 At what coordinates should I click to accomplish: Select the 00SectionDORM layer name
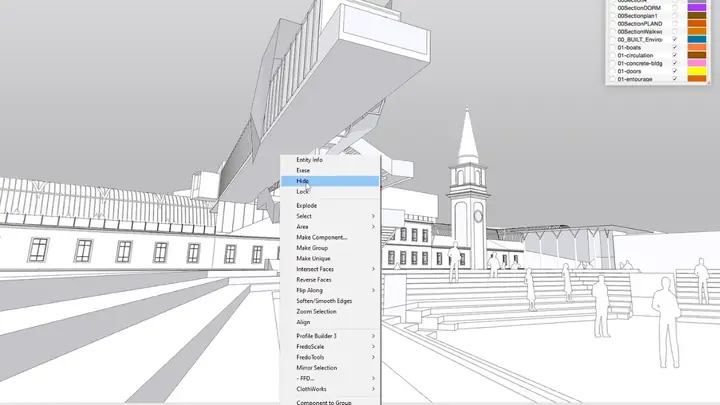pos(639,8)
